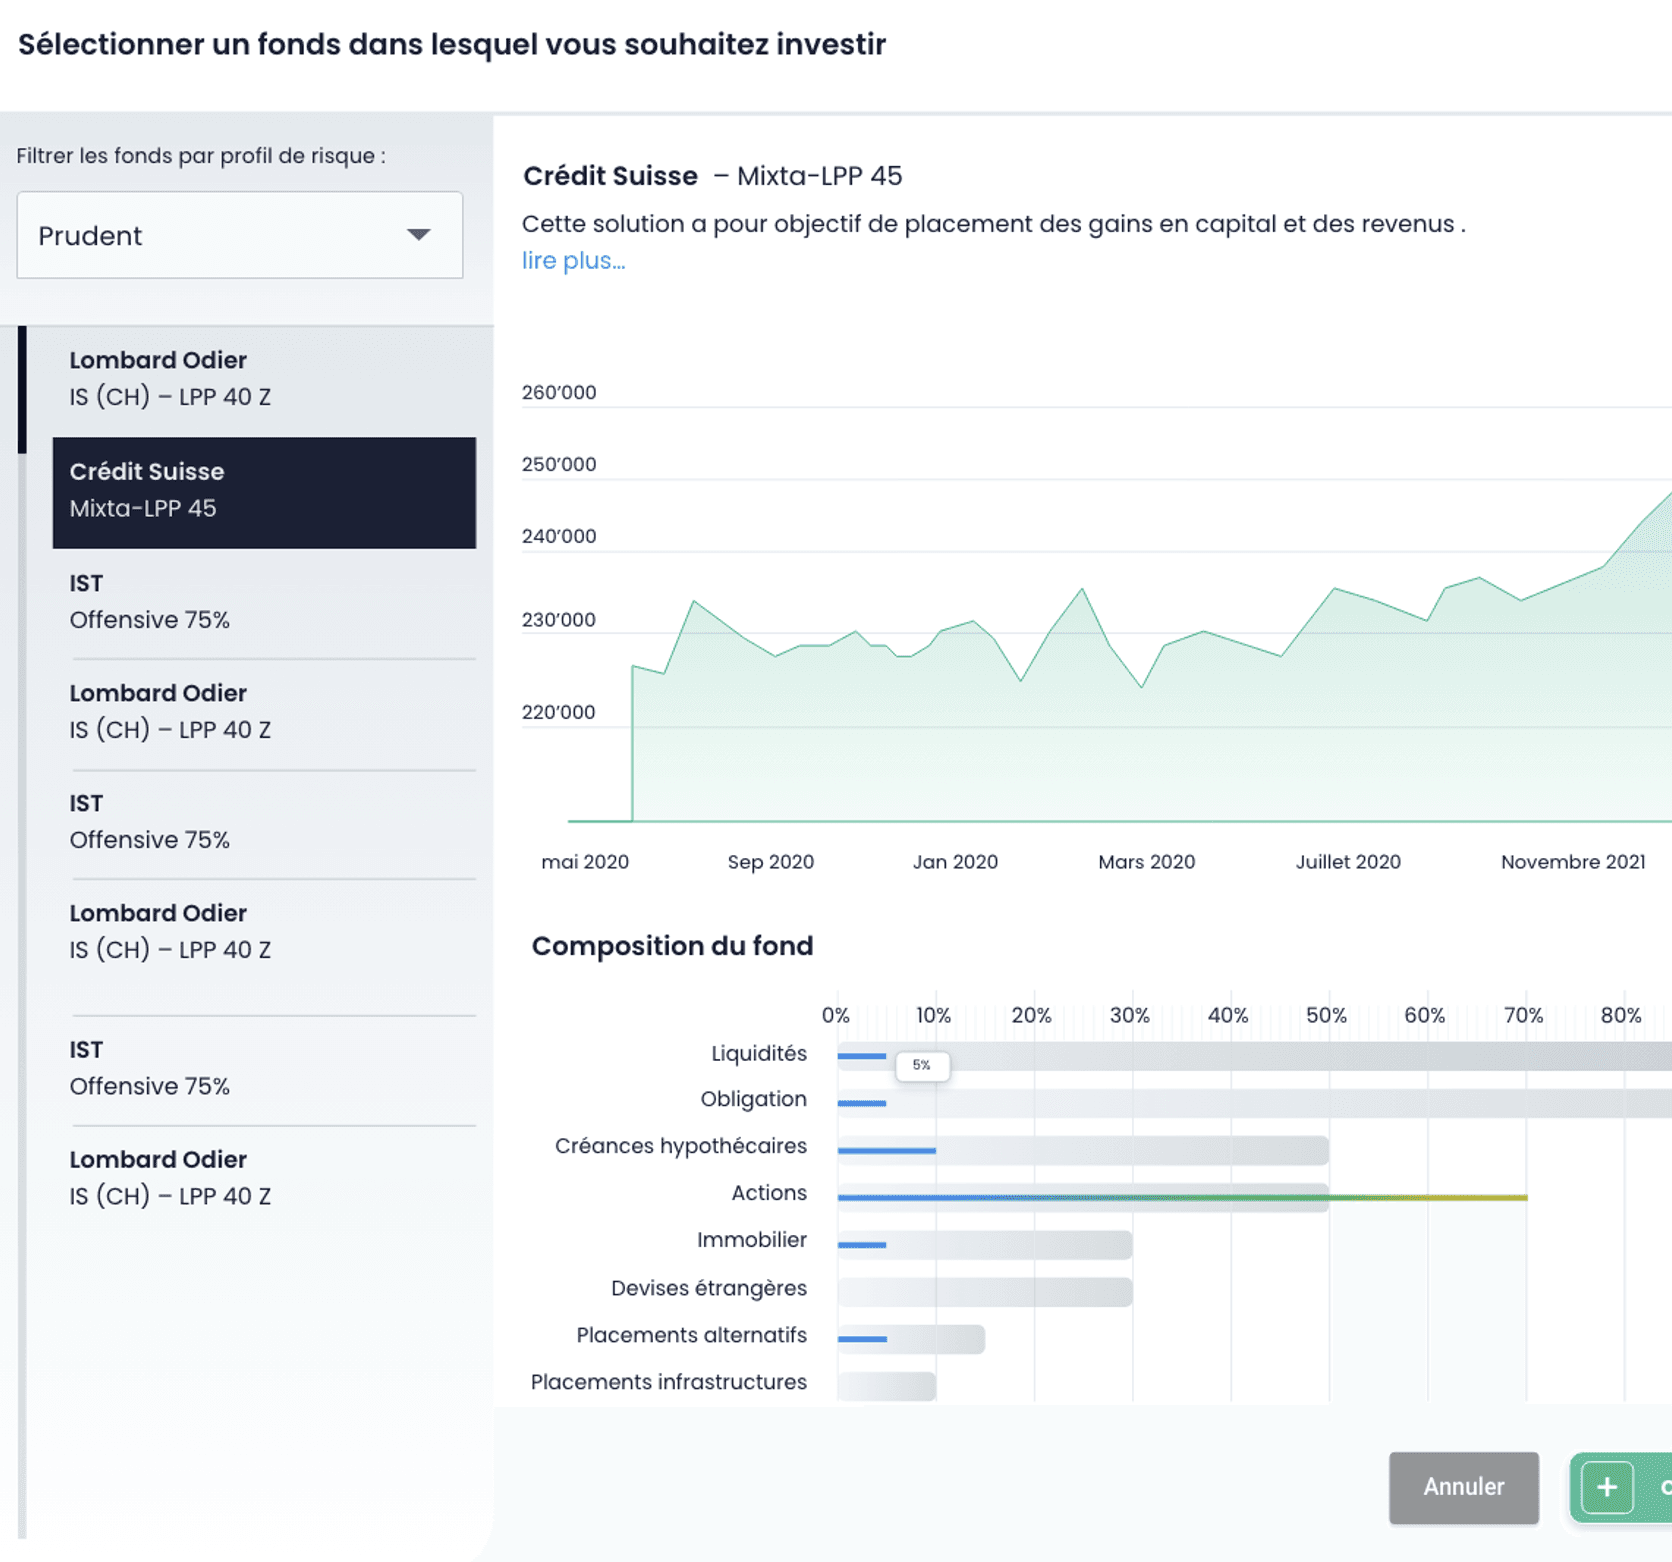Click the 'lire plus…' link
Image resolution: width=1672 pixels, height=1562 pixels.
coord(573,260)
